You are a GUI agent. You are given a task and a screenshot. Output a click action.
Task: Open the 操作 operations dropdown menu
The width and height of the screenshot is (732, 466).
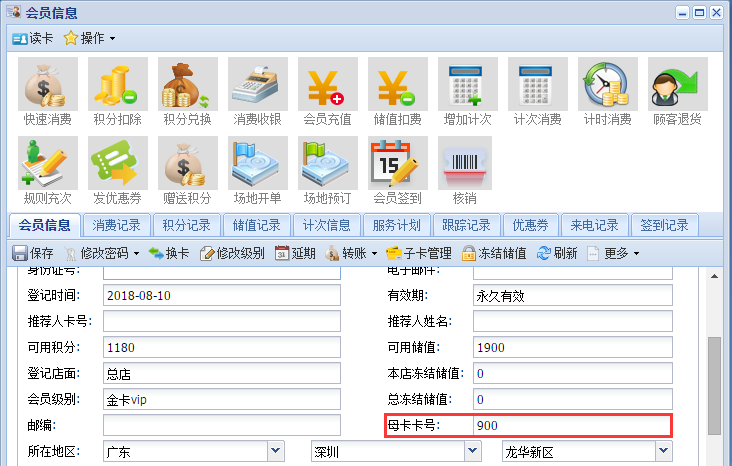point(90,38)
